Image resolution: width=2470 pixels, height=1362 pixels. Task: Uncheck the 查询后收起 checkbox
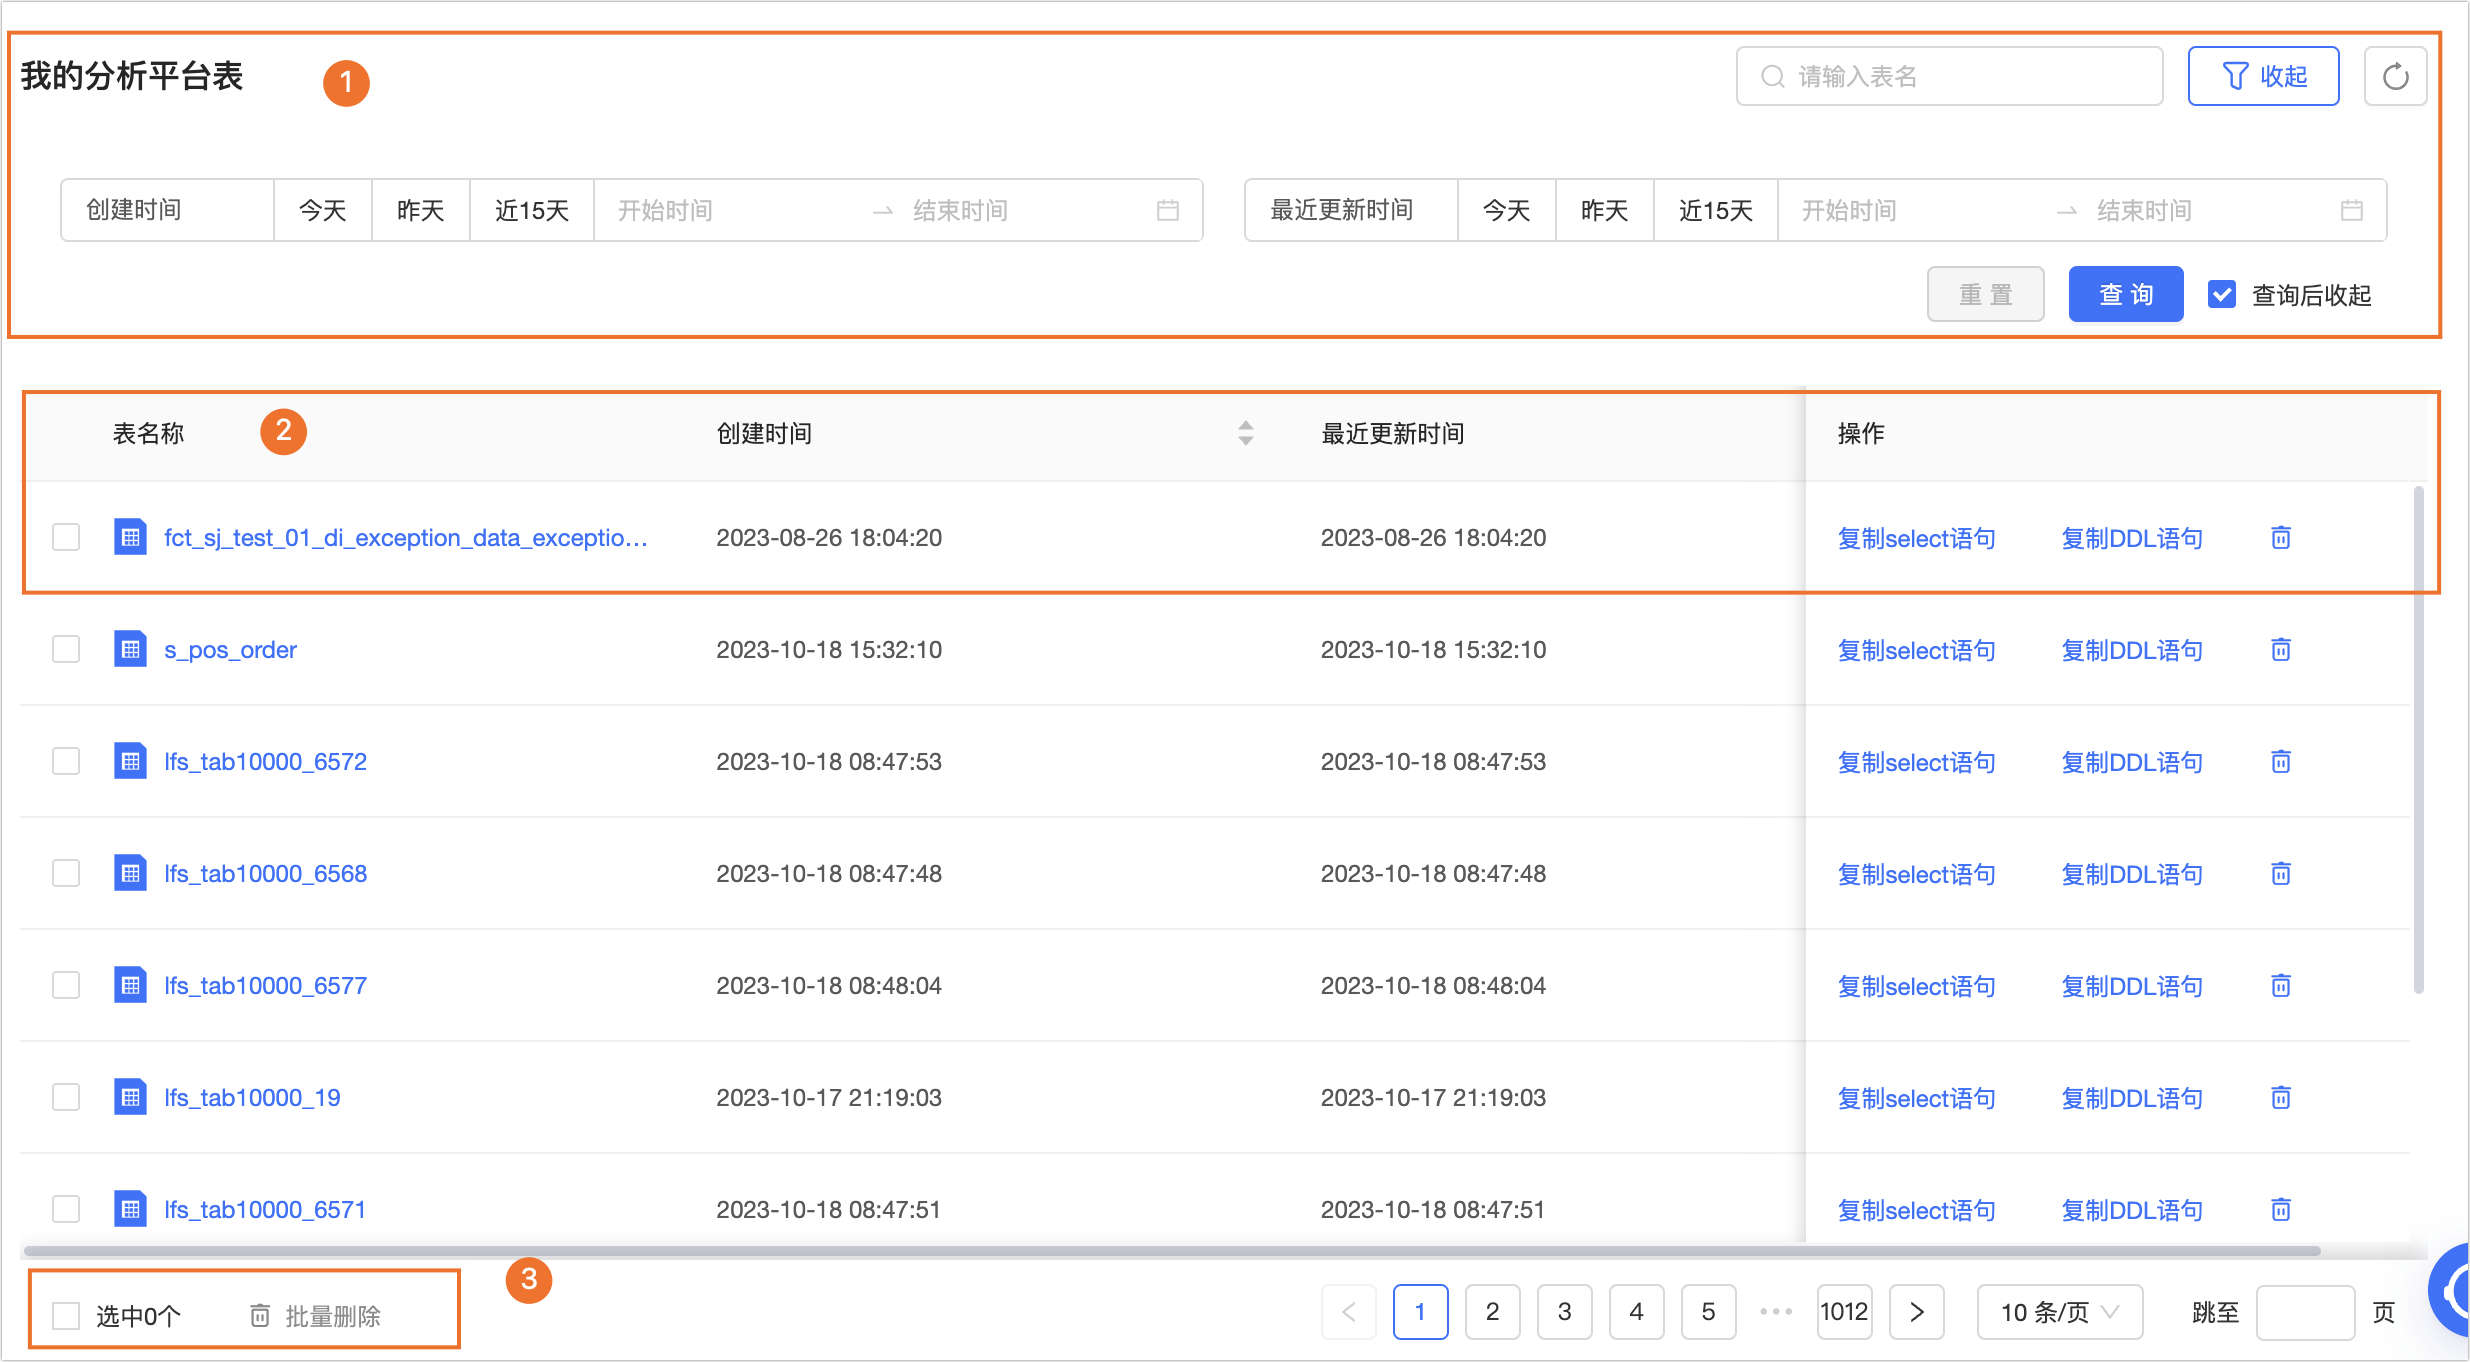(x=2222, y=295)
